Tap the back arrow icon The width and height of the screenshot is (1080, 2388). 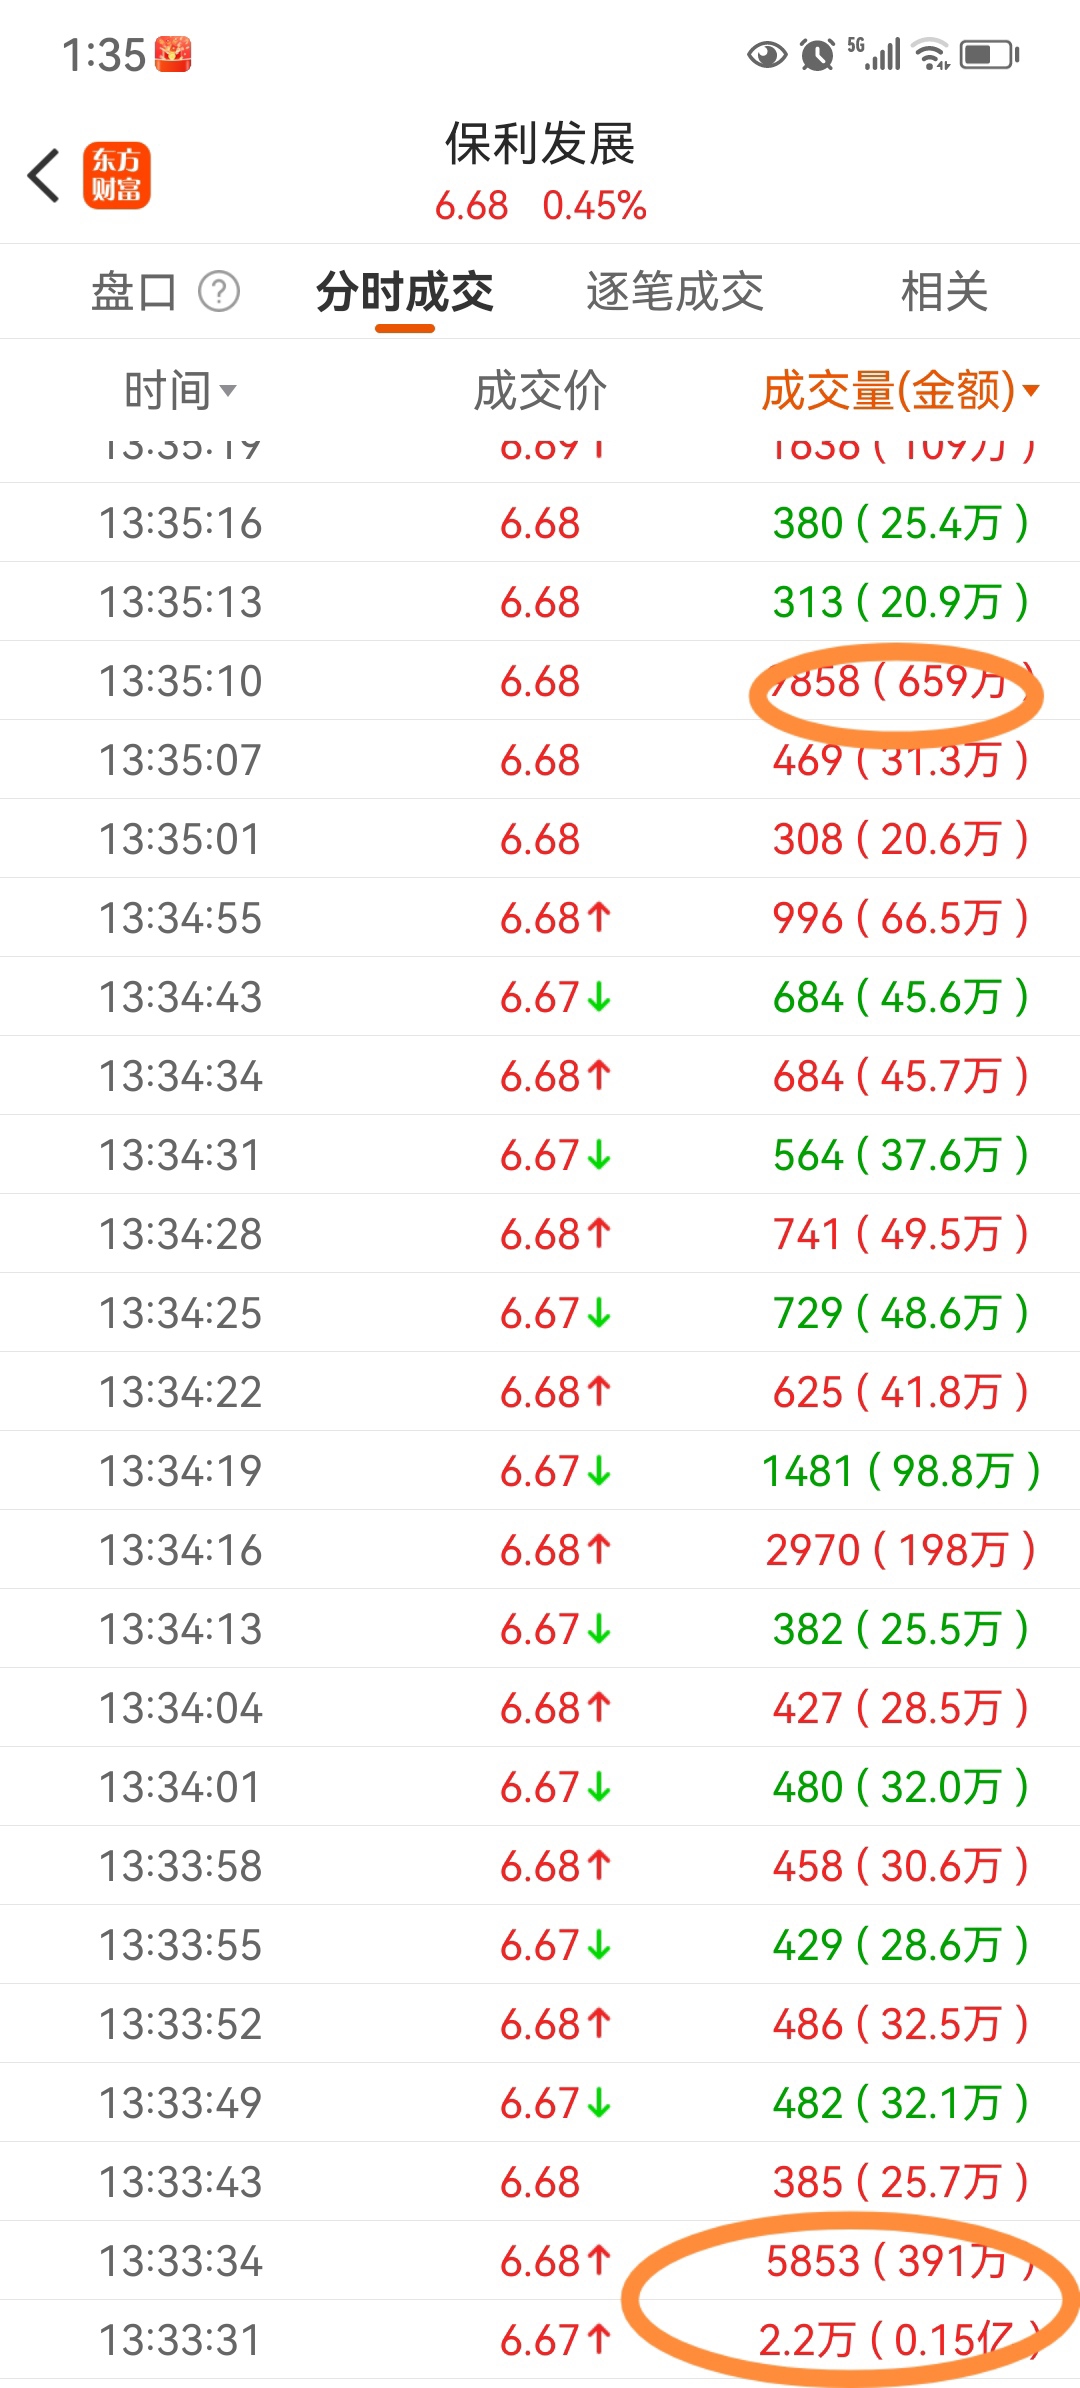44,176
